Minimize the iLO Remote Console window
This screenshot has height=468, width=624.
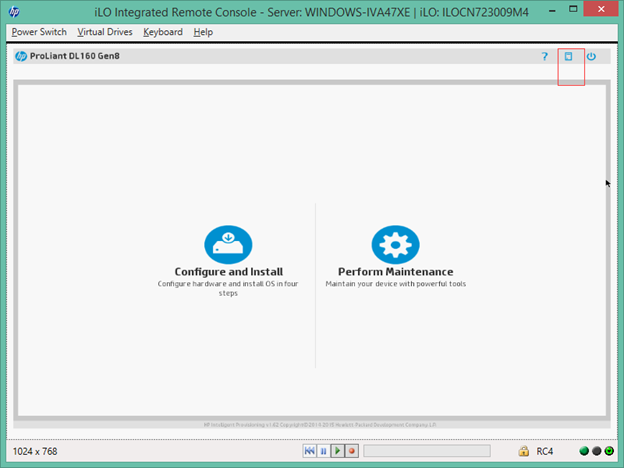click(x=552, y=10)
